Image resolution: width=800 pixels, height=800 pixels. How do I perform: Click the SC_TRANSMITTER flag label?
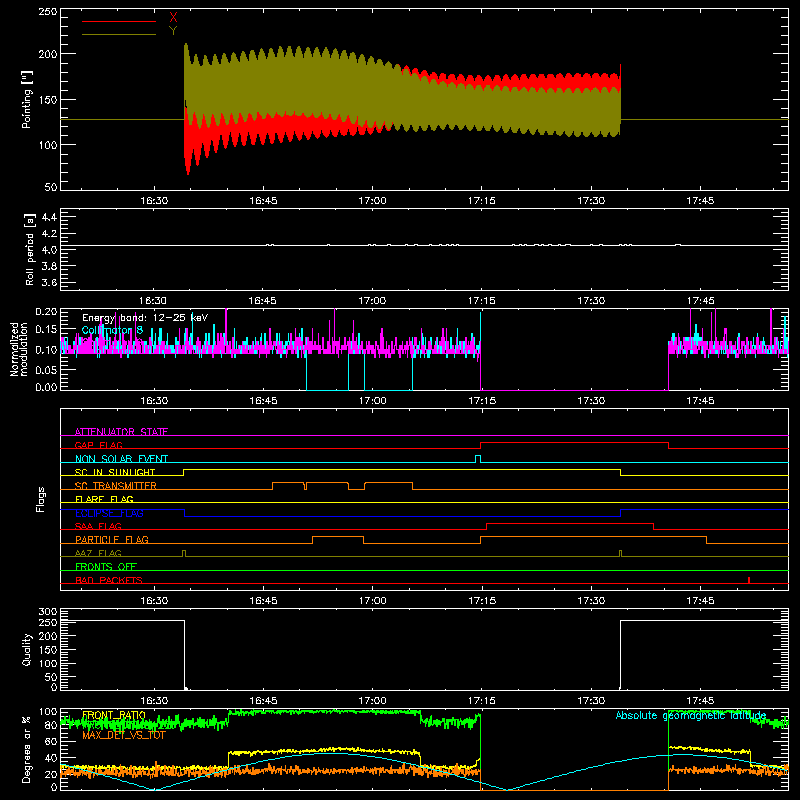(x=115, y=486)
